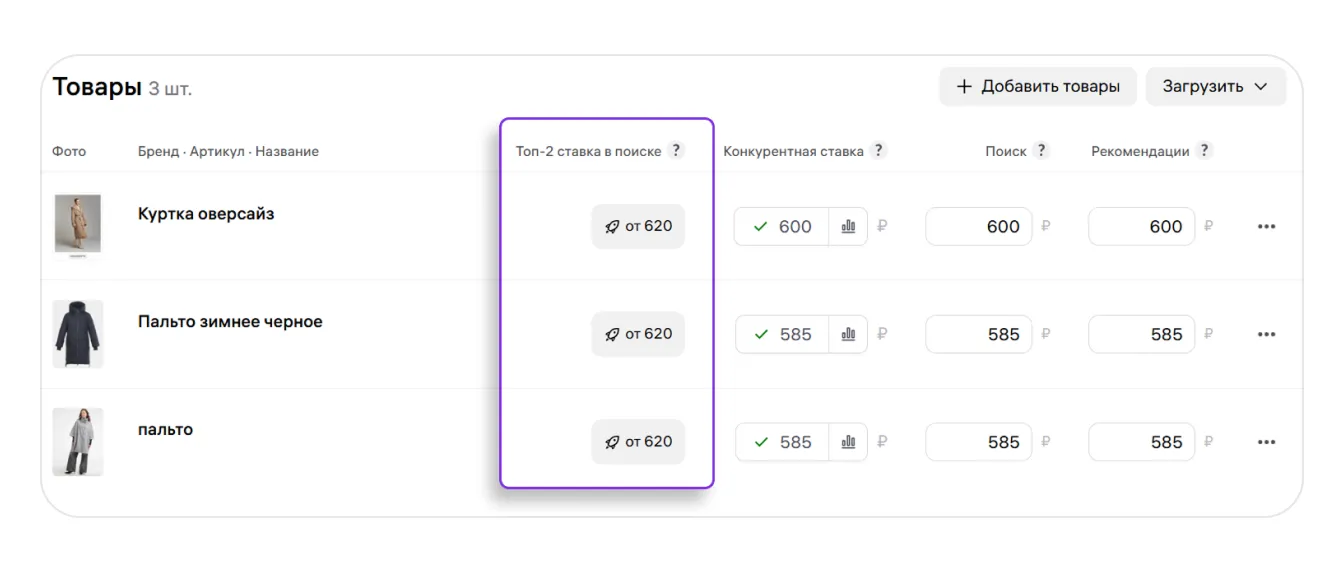The width and height of the screenshot is (1344, 572).
Task: Open the Куртка оверсайз product photo
Action: click(x=77, y=226)
